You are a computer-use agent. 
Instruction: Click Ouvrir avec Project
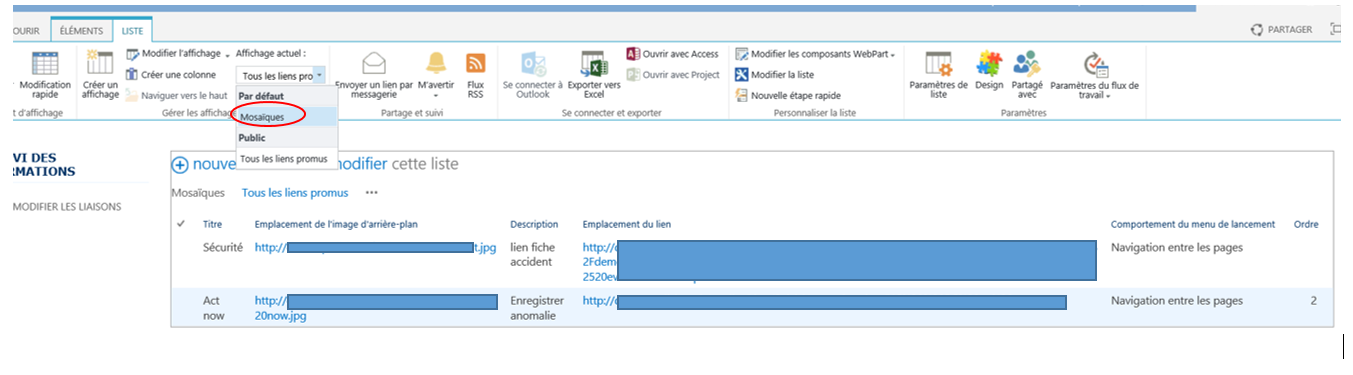[x=673, y=75]
